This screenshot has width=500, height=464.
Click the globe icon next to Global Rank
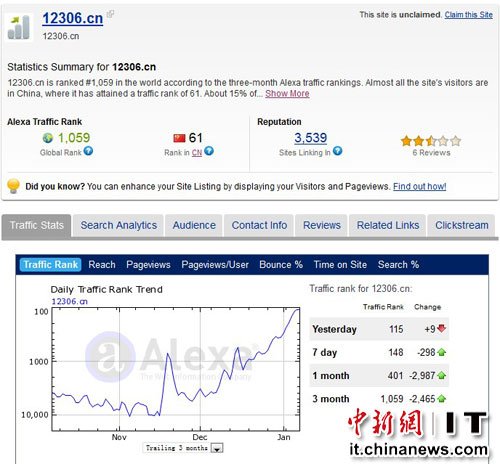coord(48,138)
